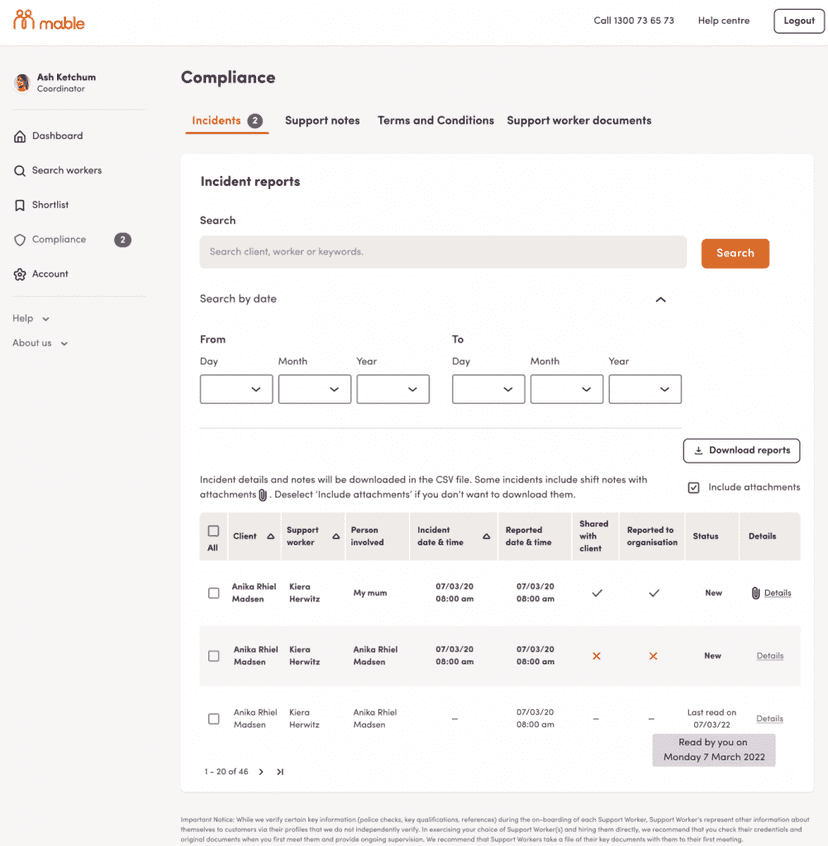Click the Search workers magnifier icon
The width and height of the screenshot is (828, 846).
[20, 171]
